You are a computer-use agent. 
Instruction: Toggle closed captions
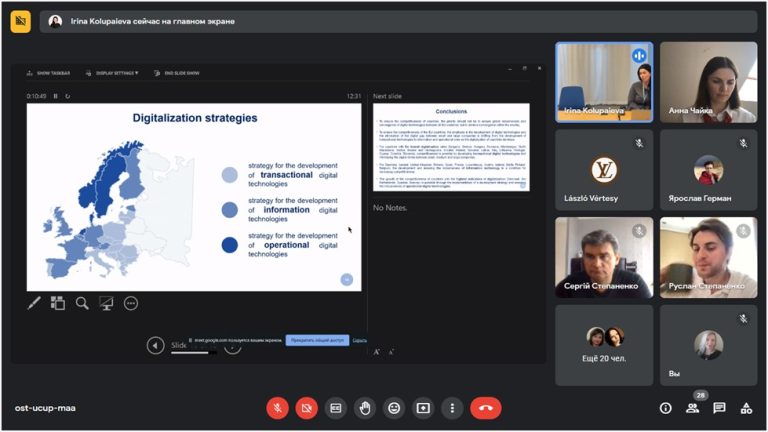point(336,408)
